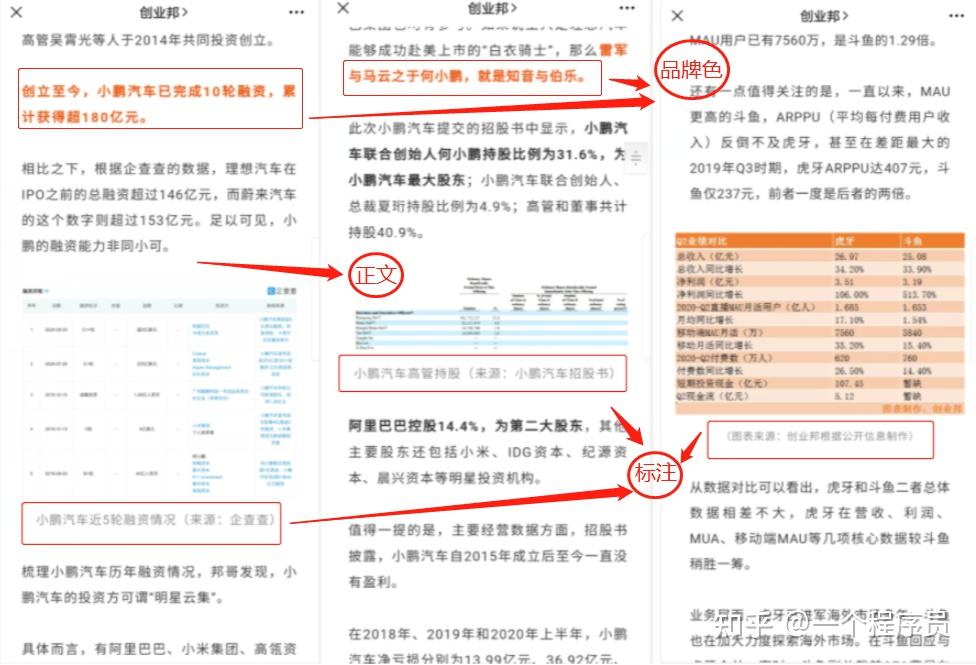Click the 企查查 logo above the funding table
Screen dimensions: 976x665
(282, 291)
